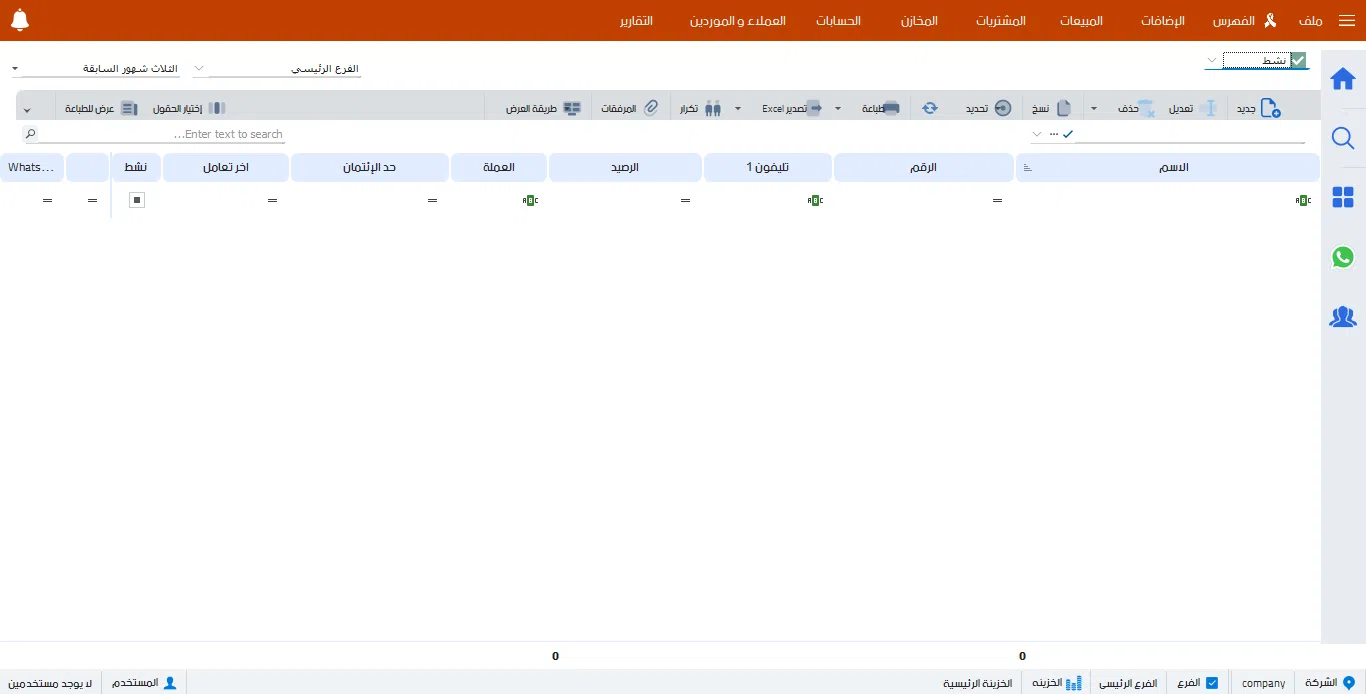The image size is (1366, 694).
Task: Toggle the نشط column filter checkbox
Action: pos(137,200)
